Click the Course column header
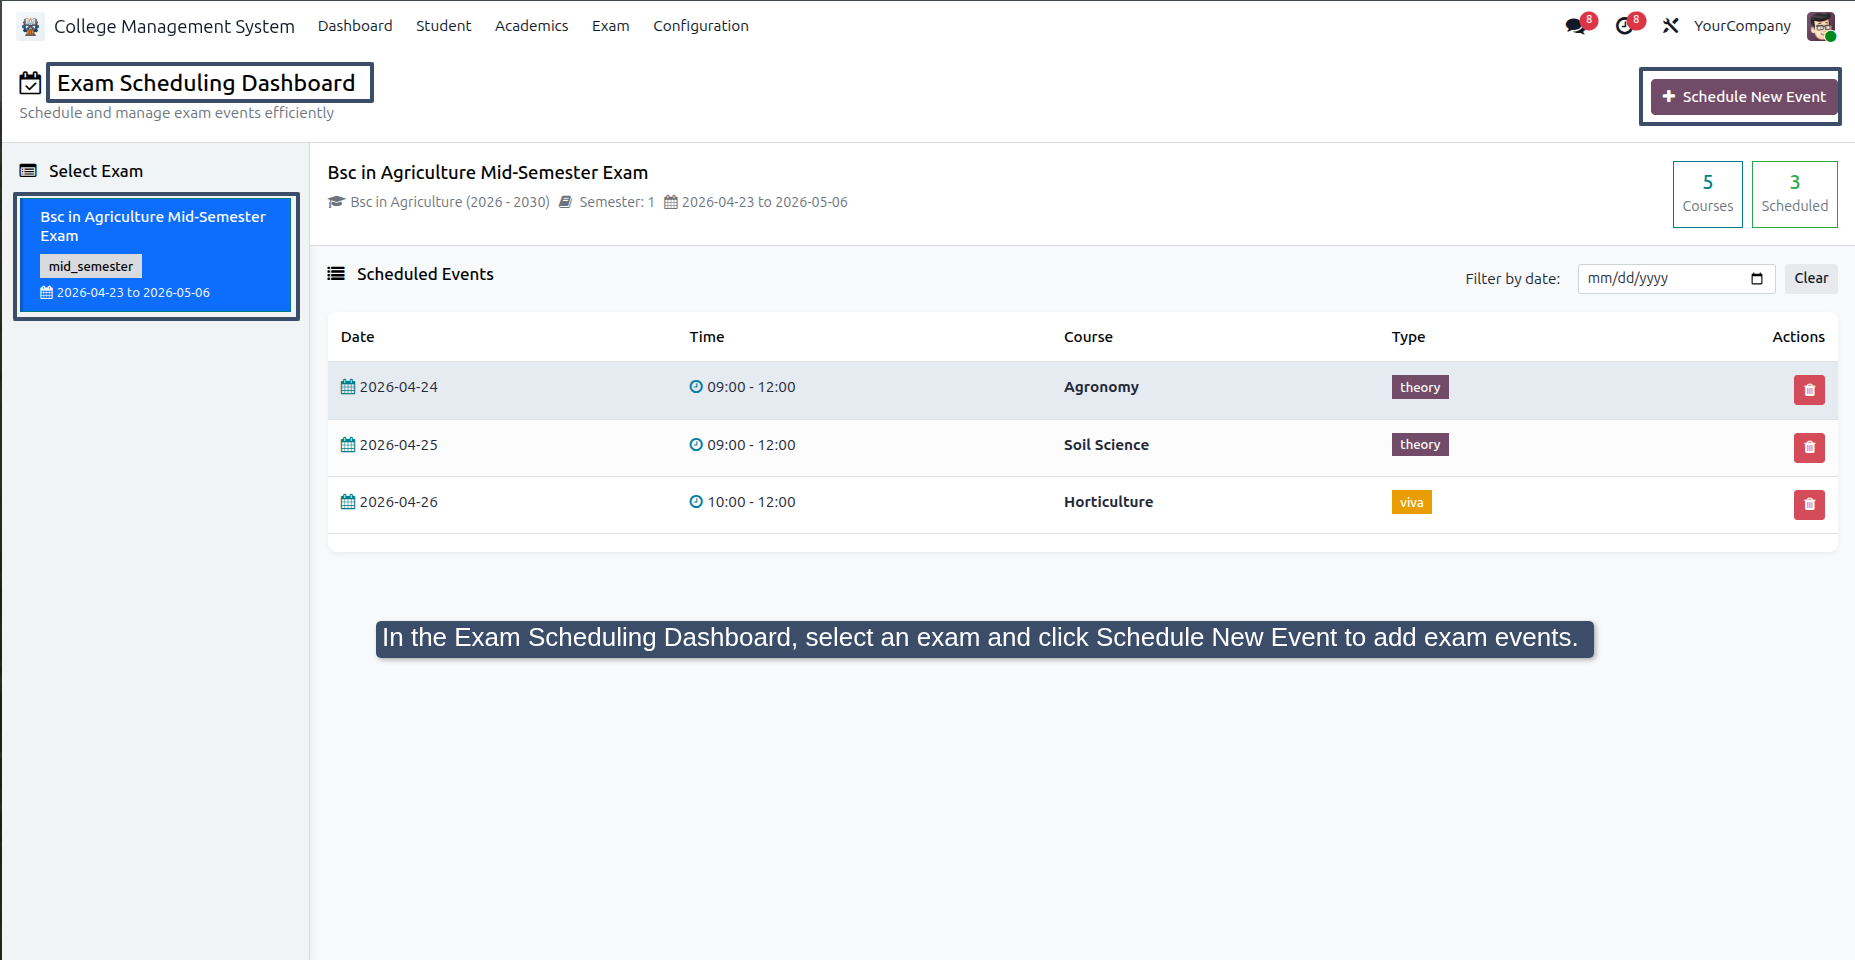 coord(1088,337)
